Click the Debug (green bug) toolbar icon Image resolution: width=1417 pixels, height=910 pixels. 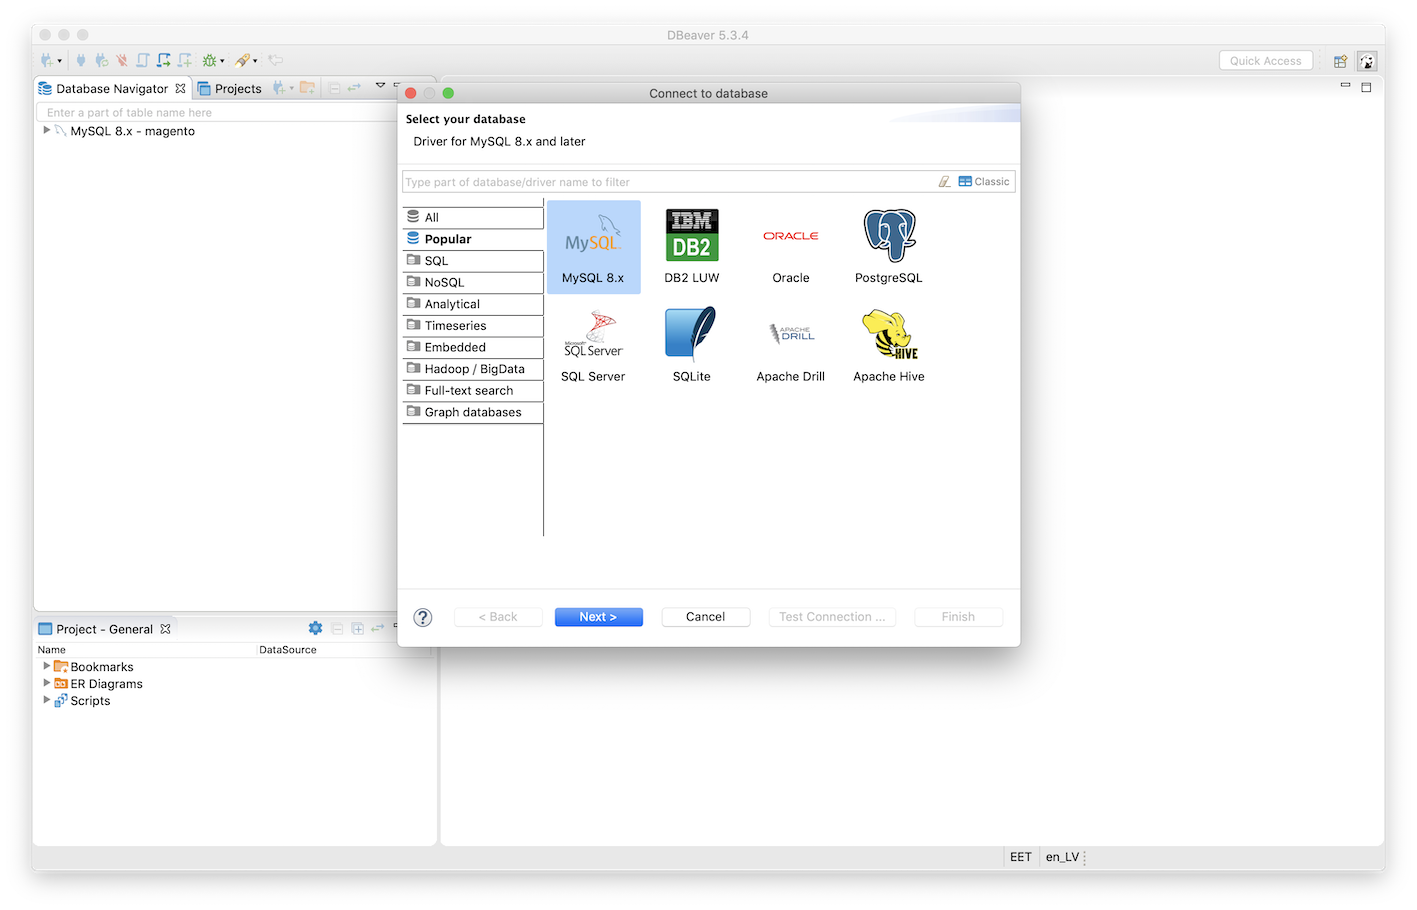209,60
